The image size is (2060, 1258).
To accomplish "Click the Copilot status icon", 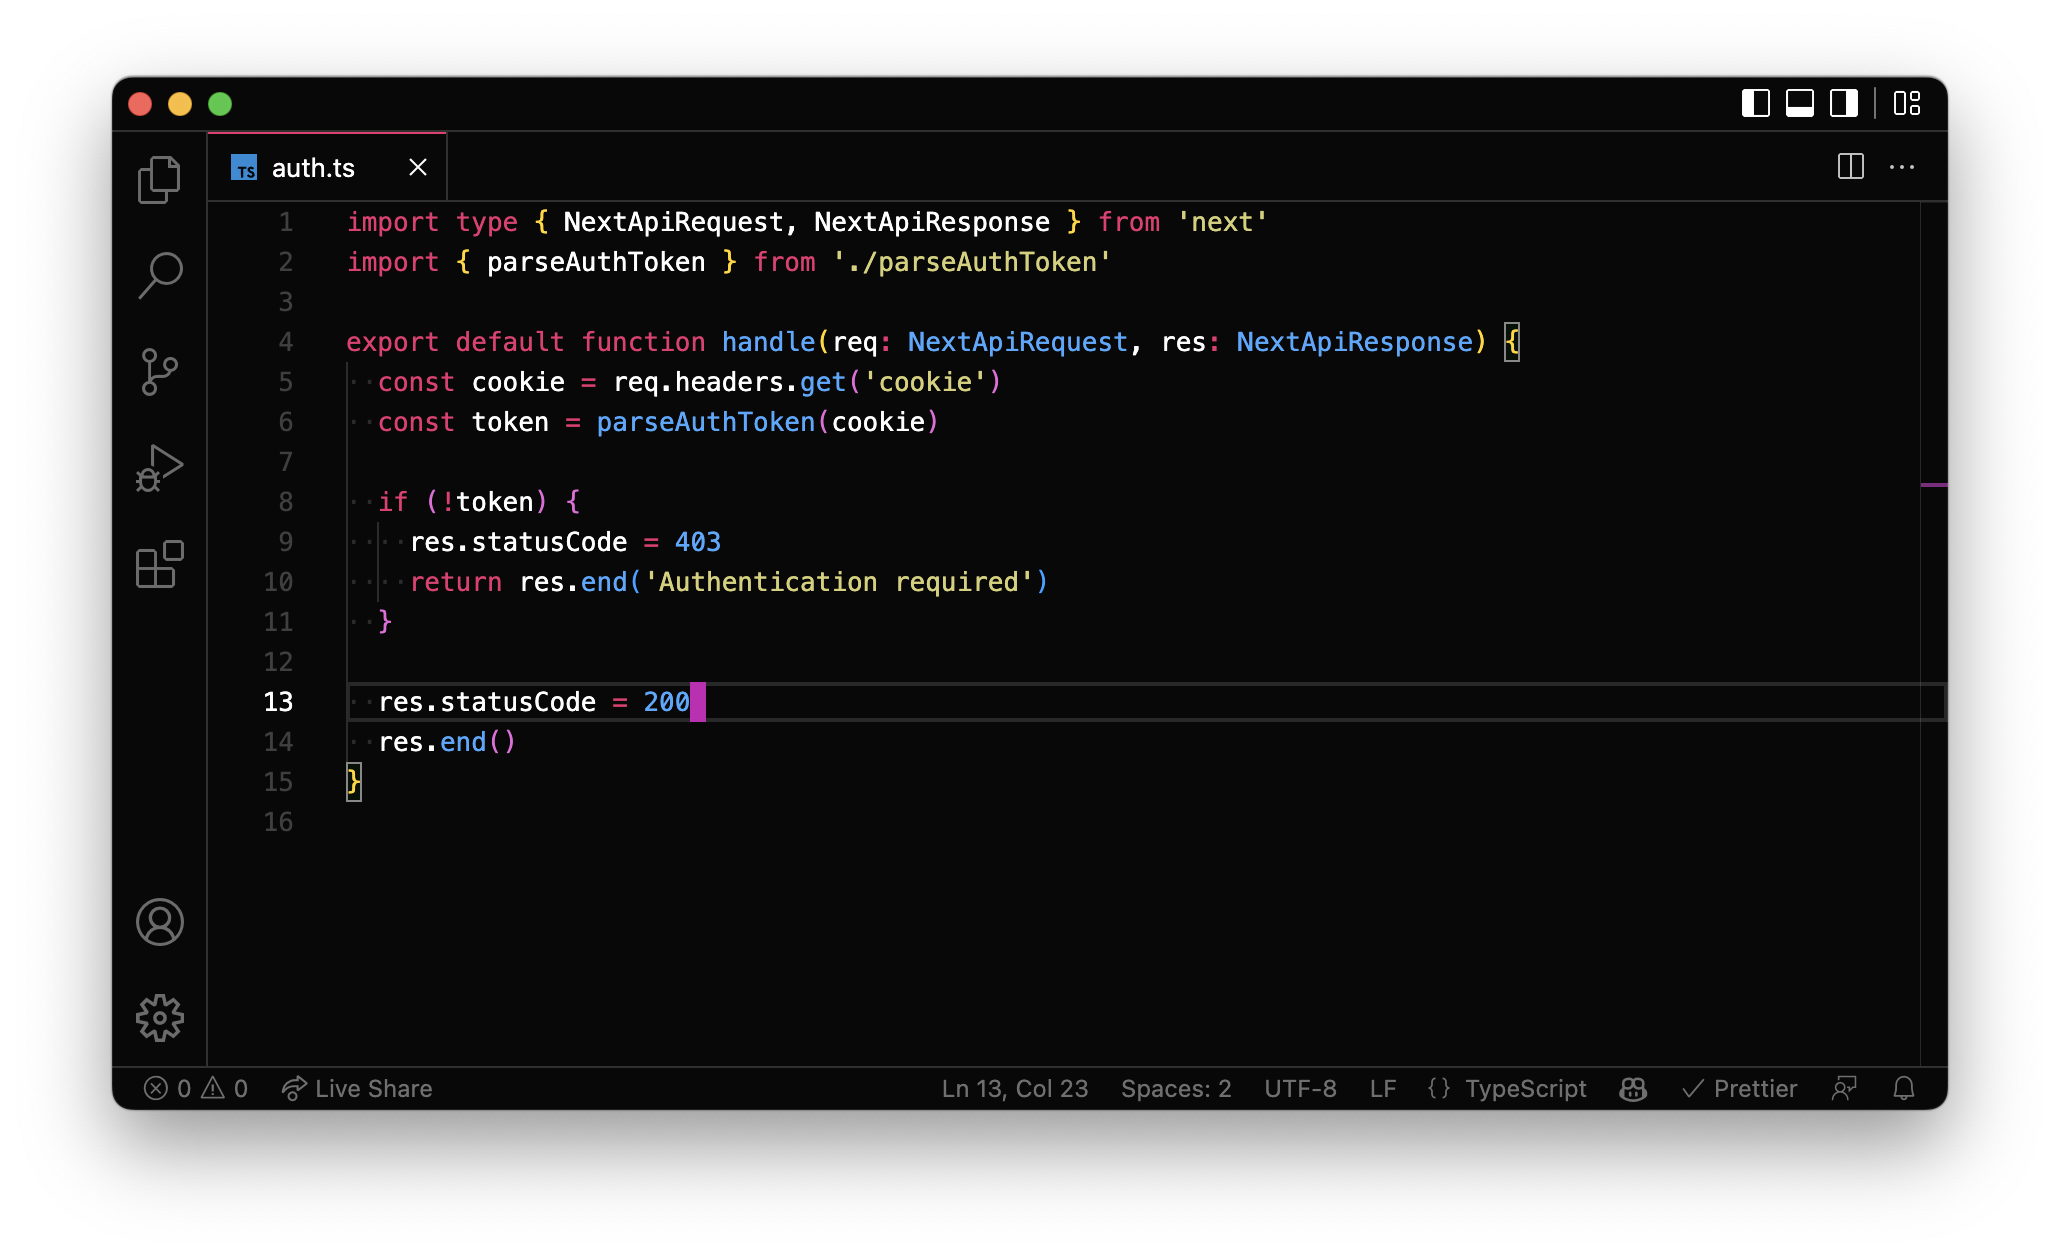I will tap(1633, 1089).
